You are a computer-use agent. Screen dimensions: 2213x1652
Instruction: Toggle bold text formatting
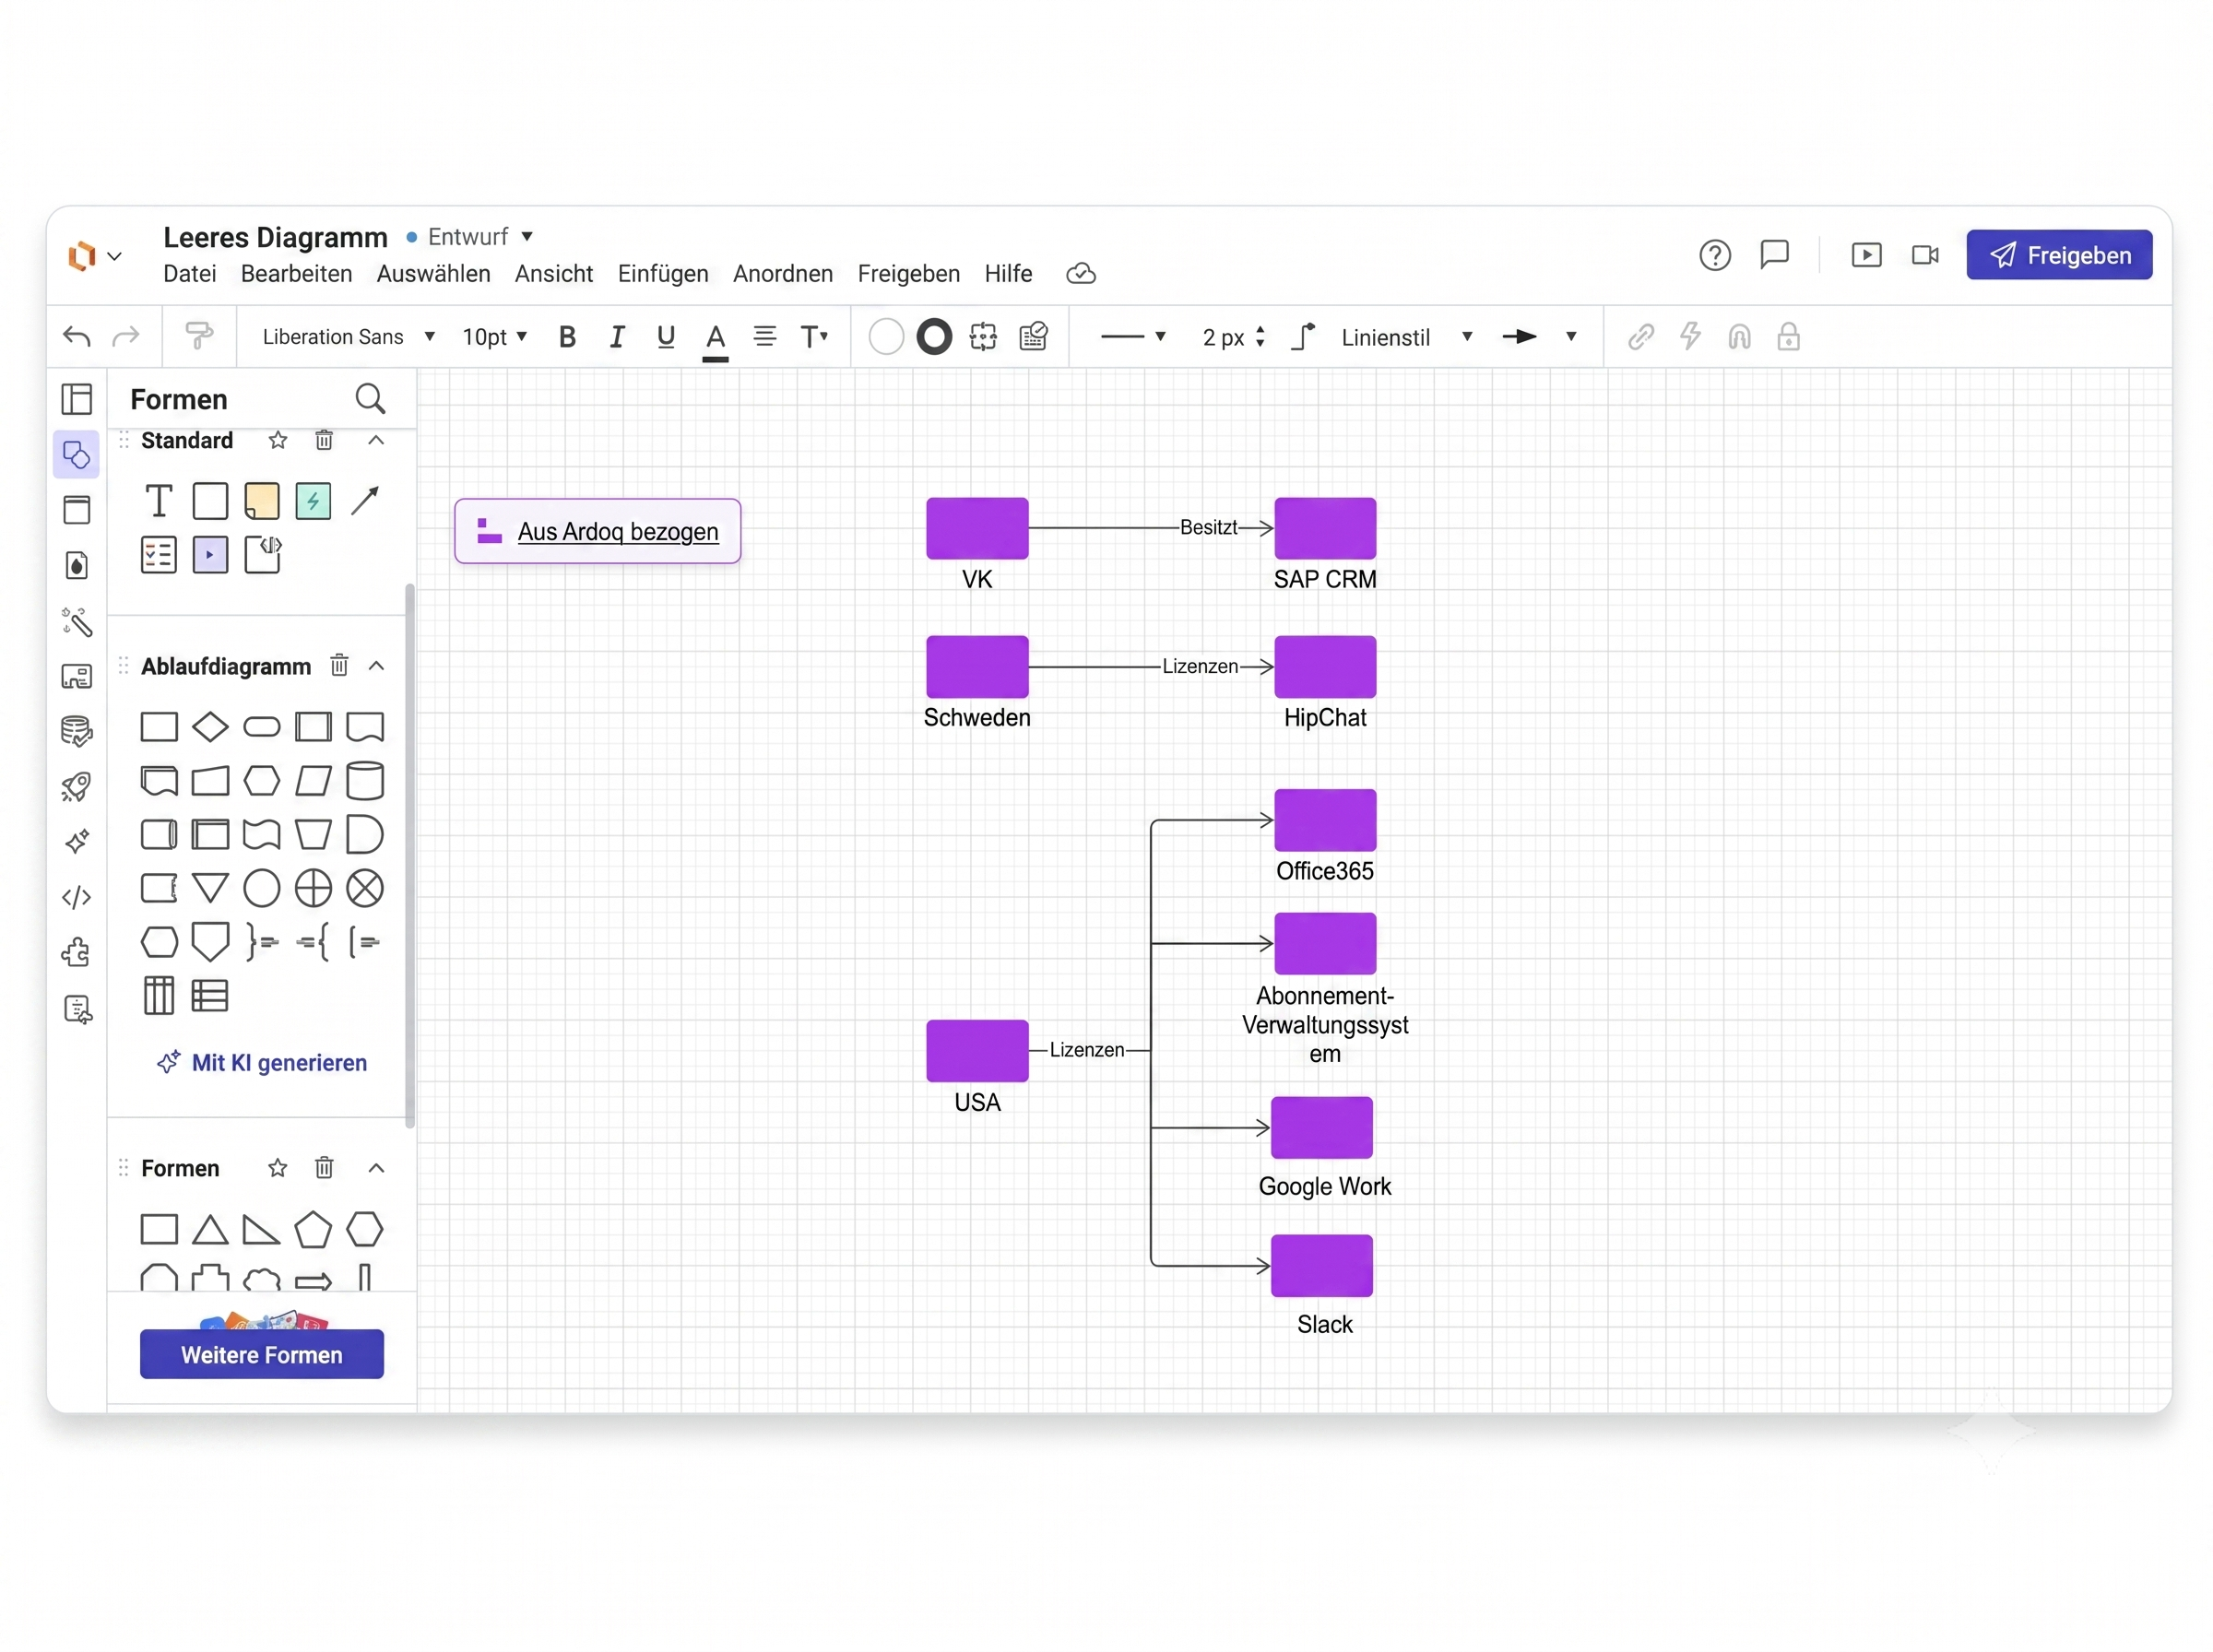567,337
